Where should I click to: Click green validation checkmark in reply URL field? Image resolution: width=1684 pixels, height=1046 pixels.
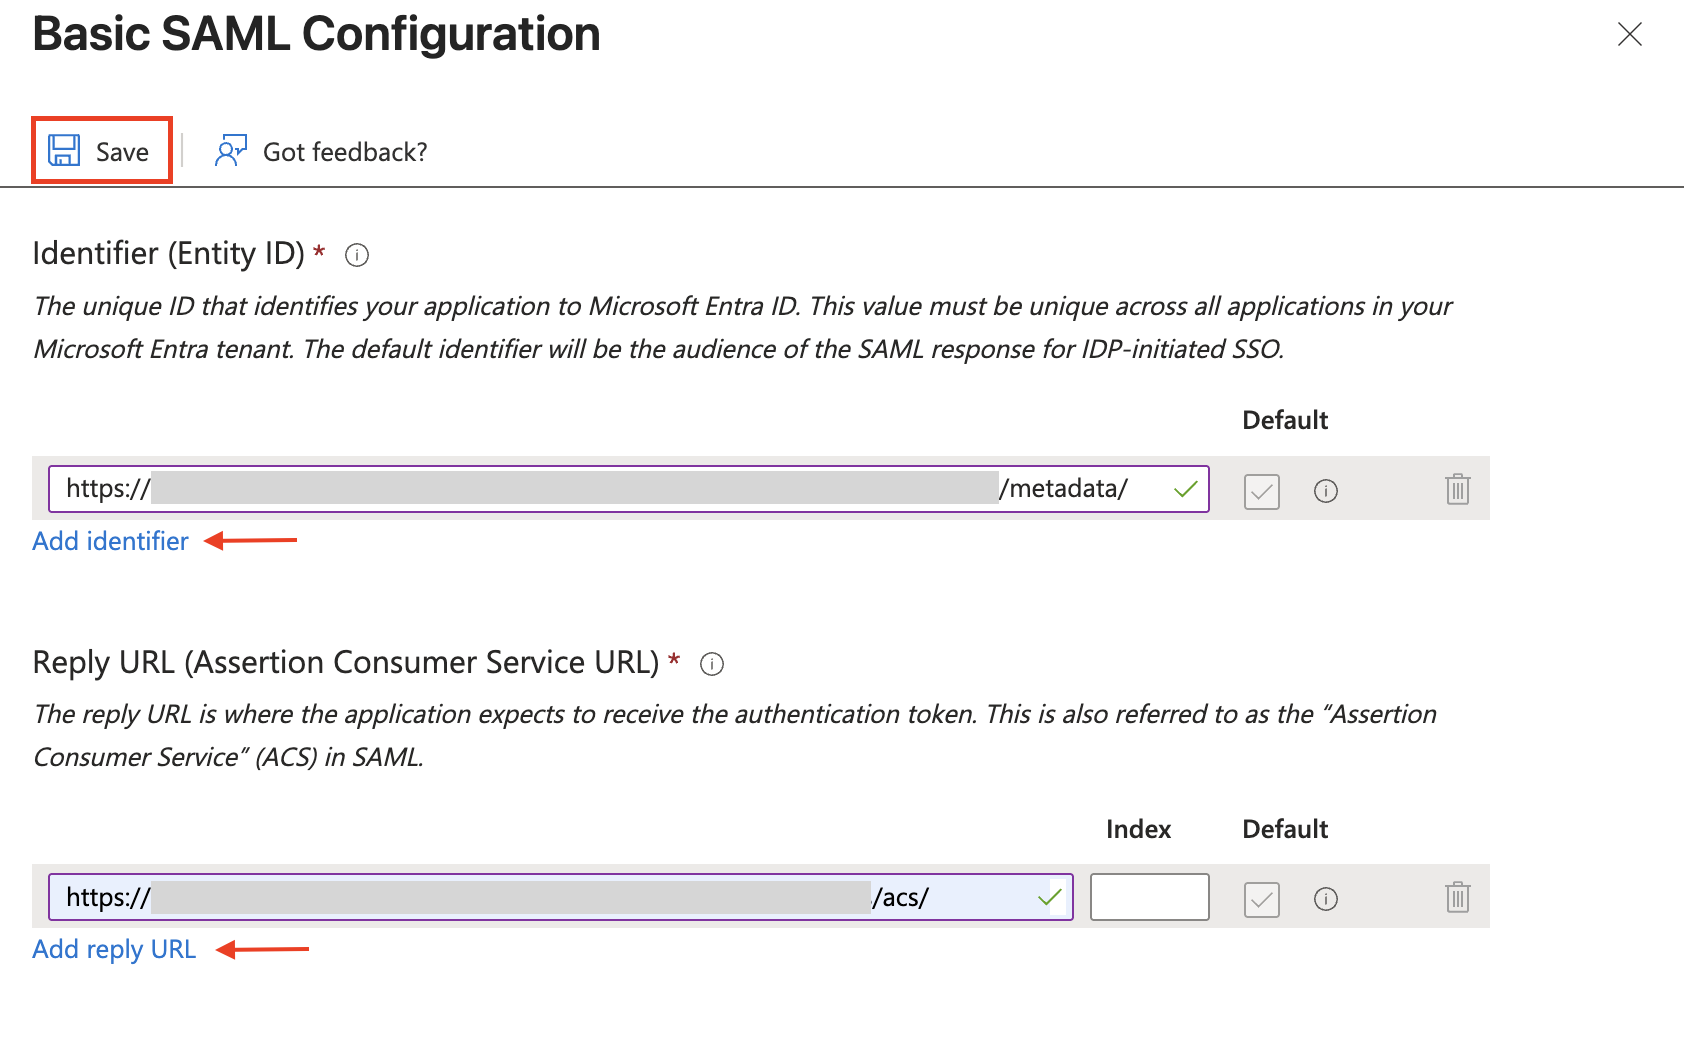pyautogui.click(x=1050, y=897)
